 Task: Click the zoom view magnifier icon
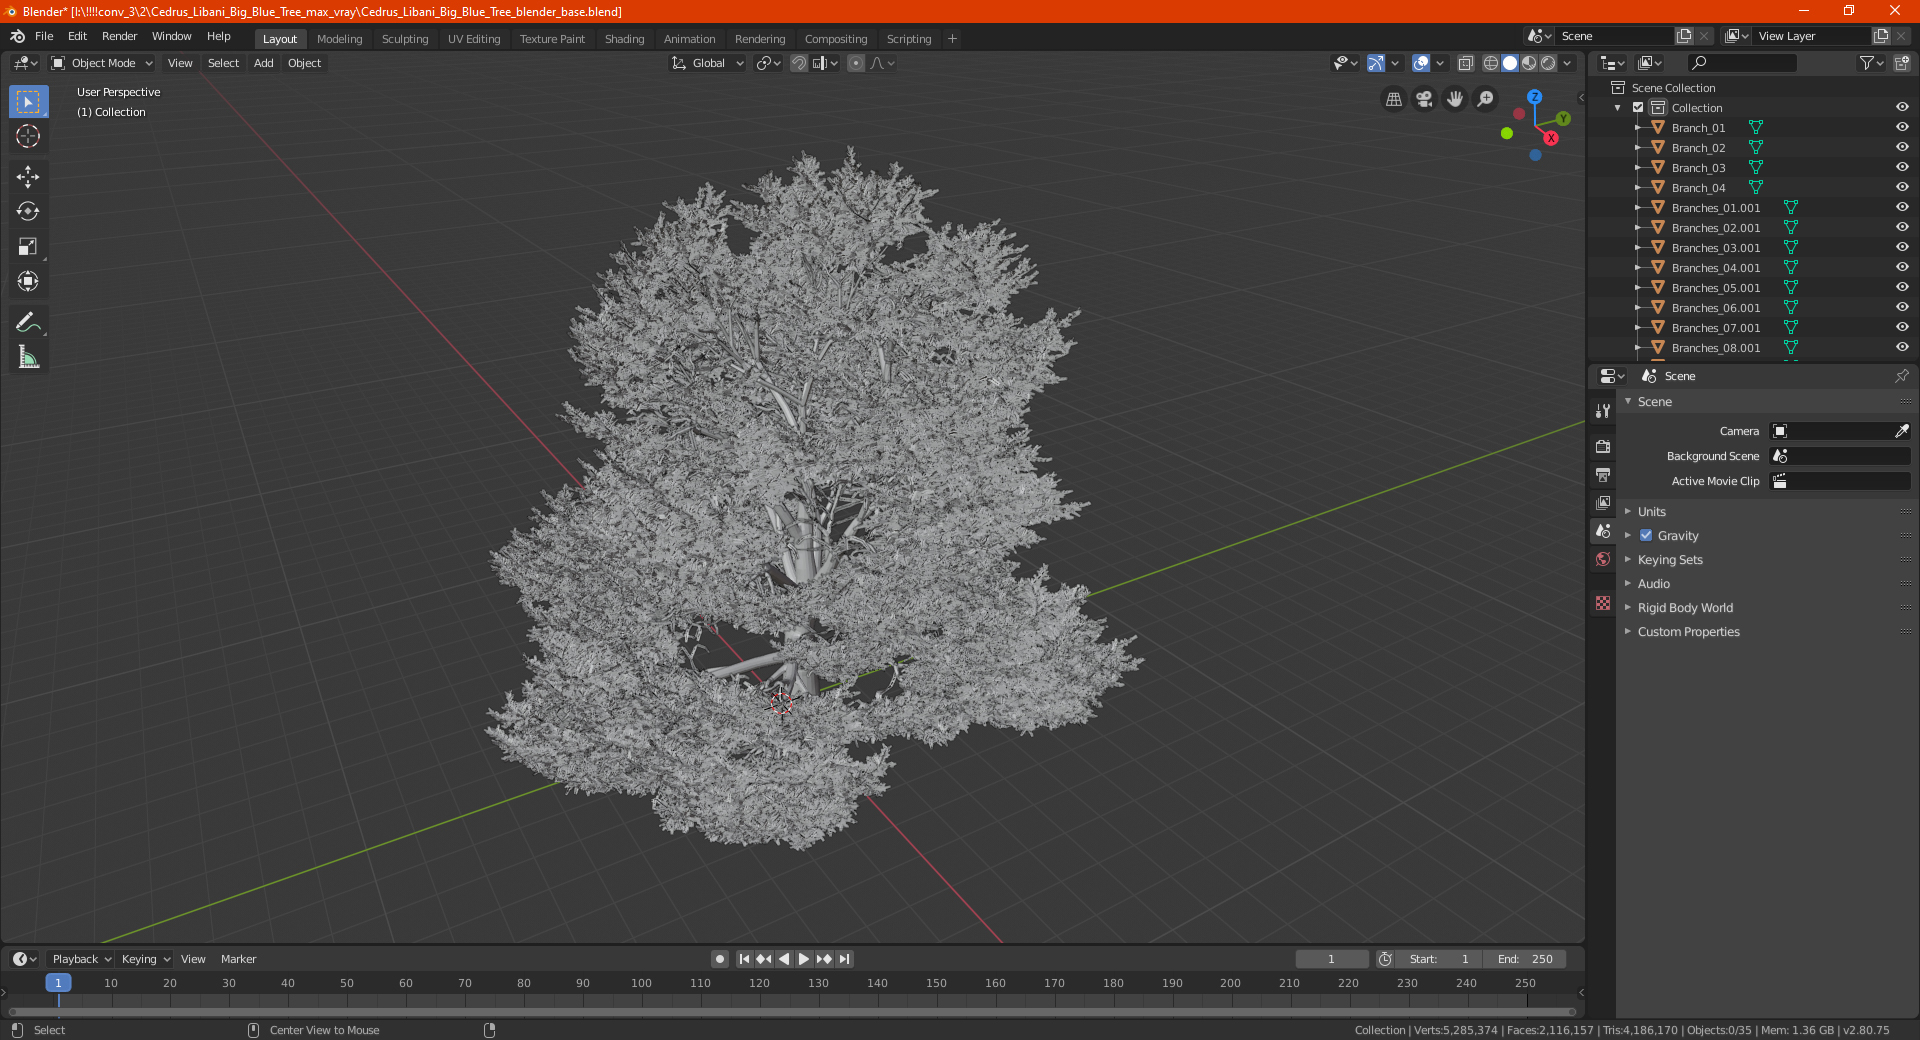point(1486,99)
